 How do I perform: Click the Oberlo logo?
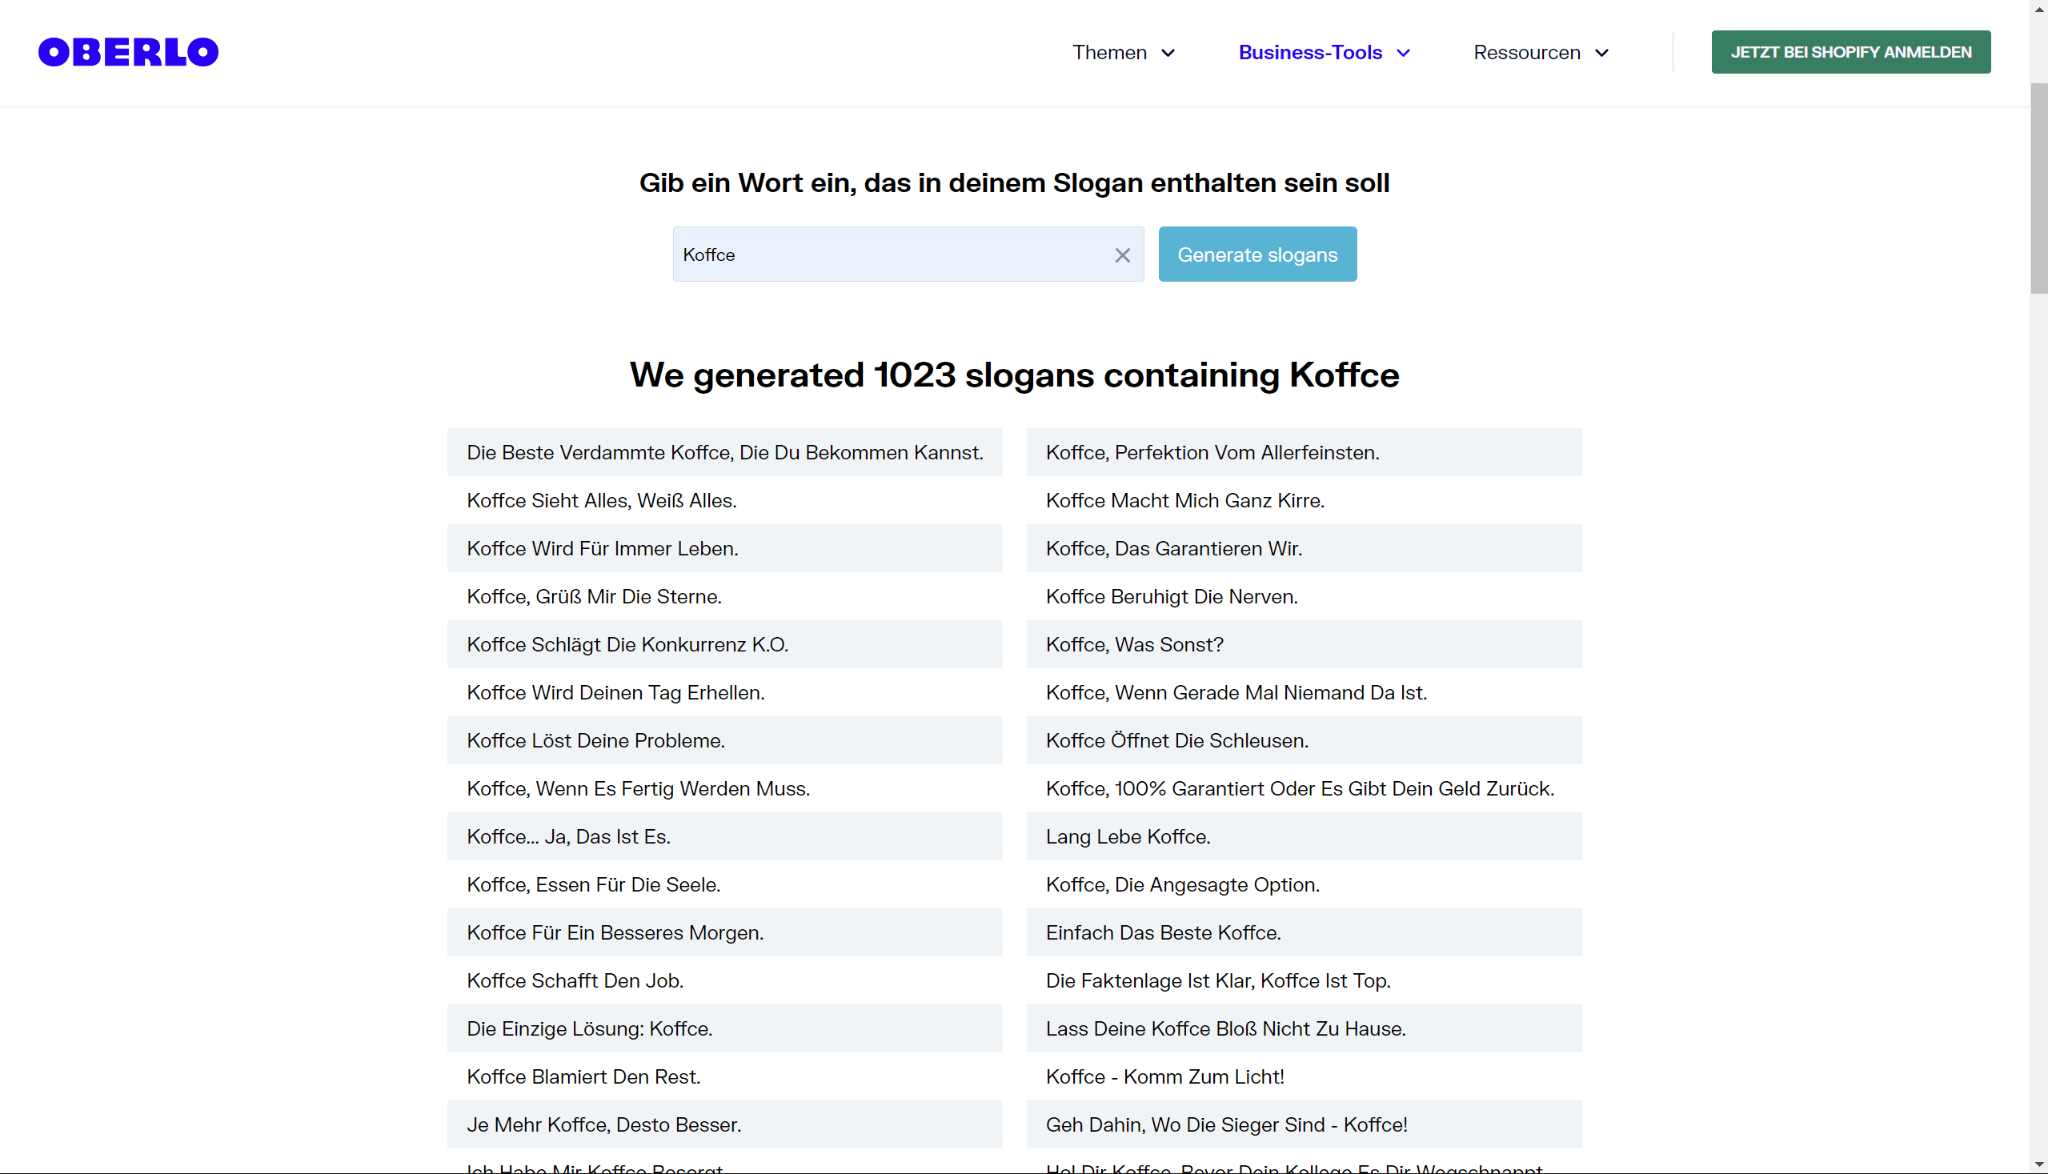point(128,52)
